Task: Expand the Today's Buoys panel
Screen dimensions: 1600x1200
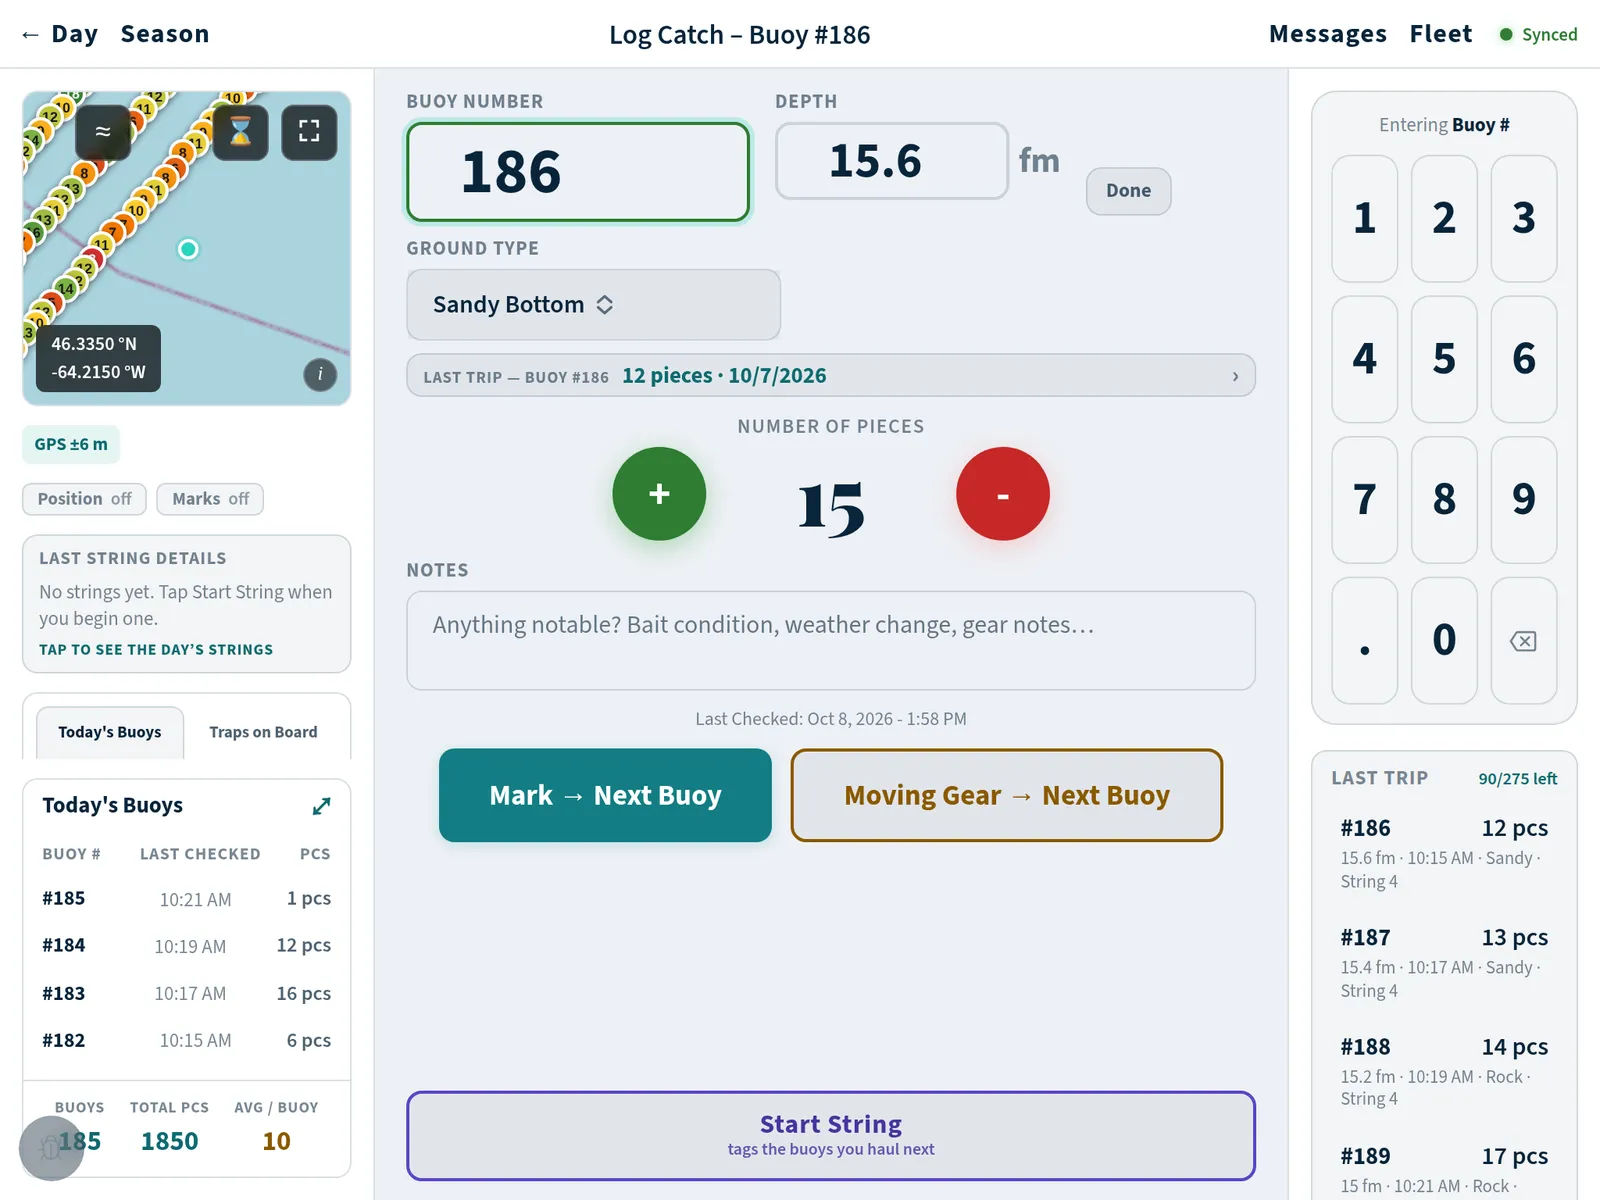Action: point(321,806)
